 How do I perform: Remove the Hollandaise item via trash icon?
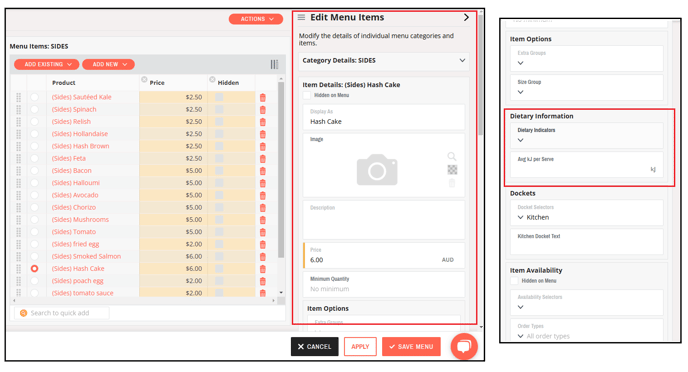(262, 134)
